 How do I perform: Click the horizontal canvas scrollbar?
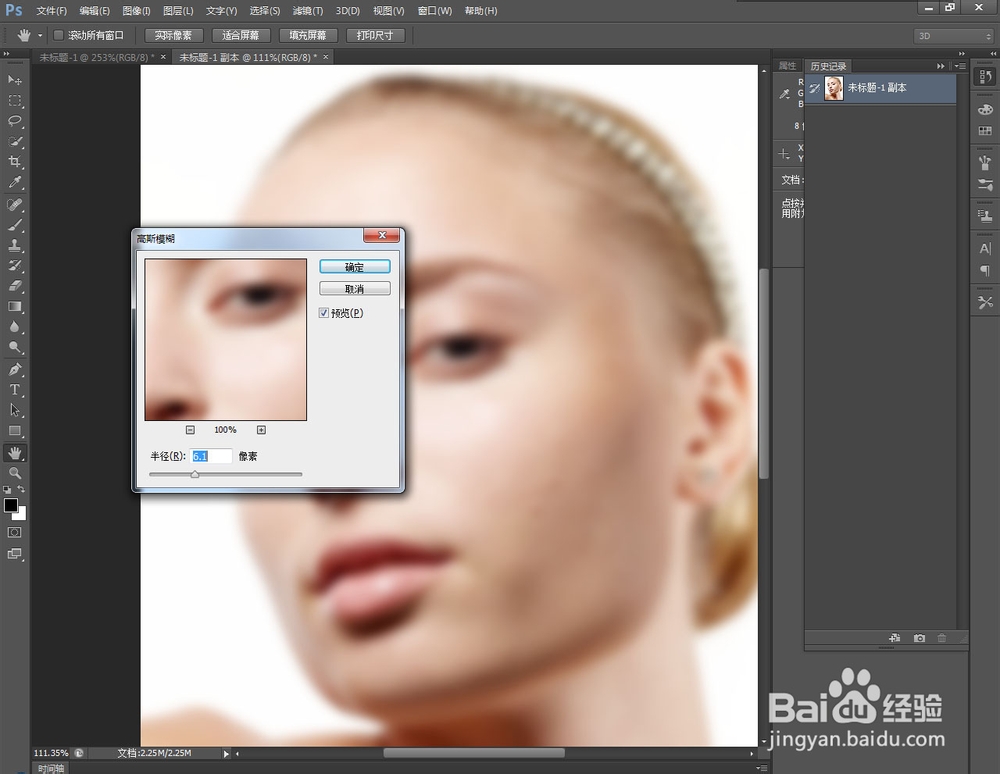click(x=474, y=753)
